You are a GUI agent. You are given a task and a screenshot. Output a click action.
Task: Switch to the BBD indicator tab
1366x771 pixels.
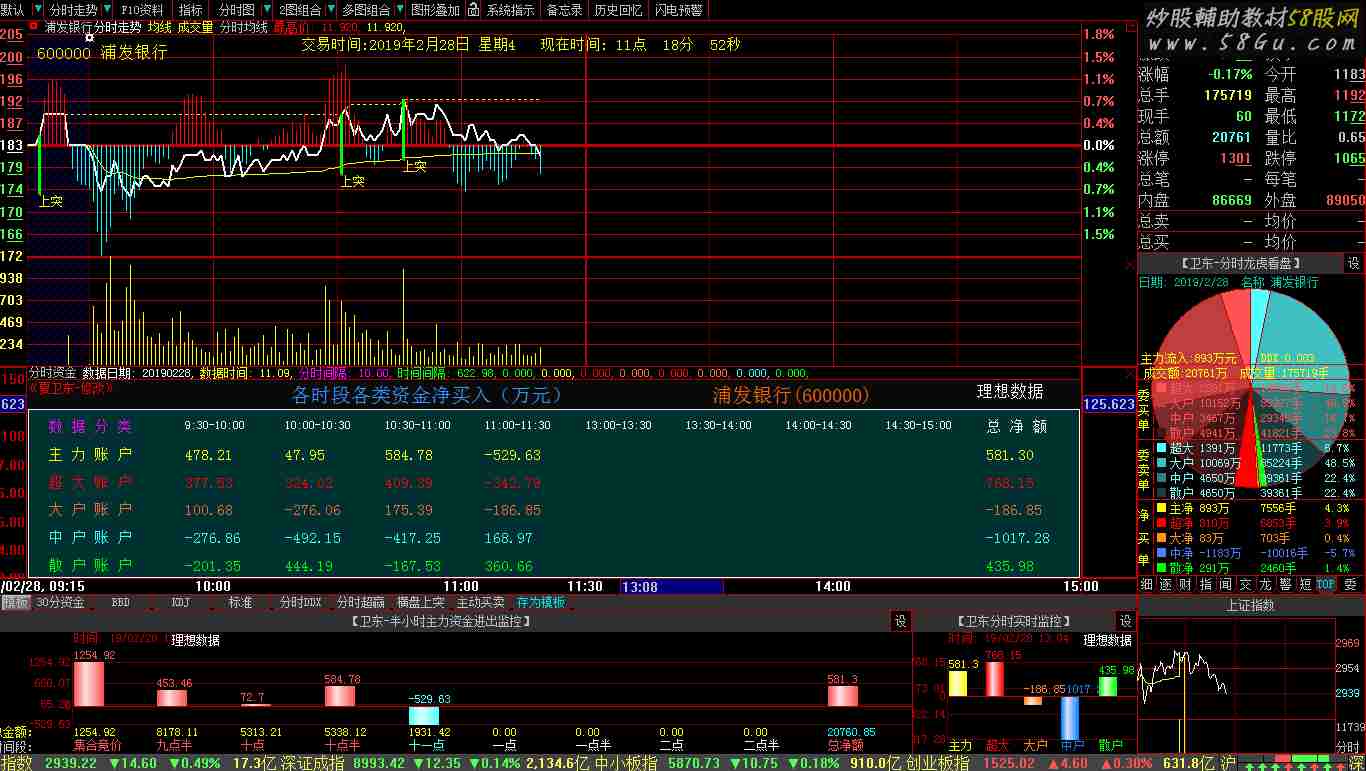pos(120,602)
